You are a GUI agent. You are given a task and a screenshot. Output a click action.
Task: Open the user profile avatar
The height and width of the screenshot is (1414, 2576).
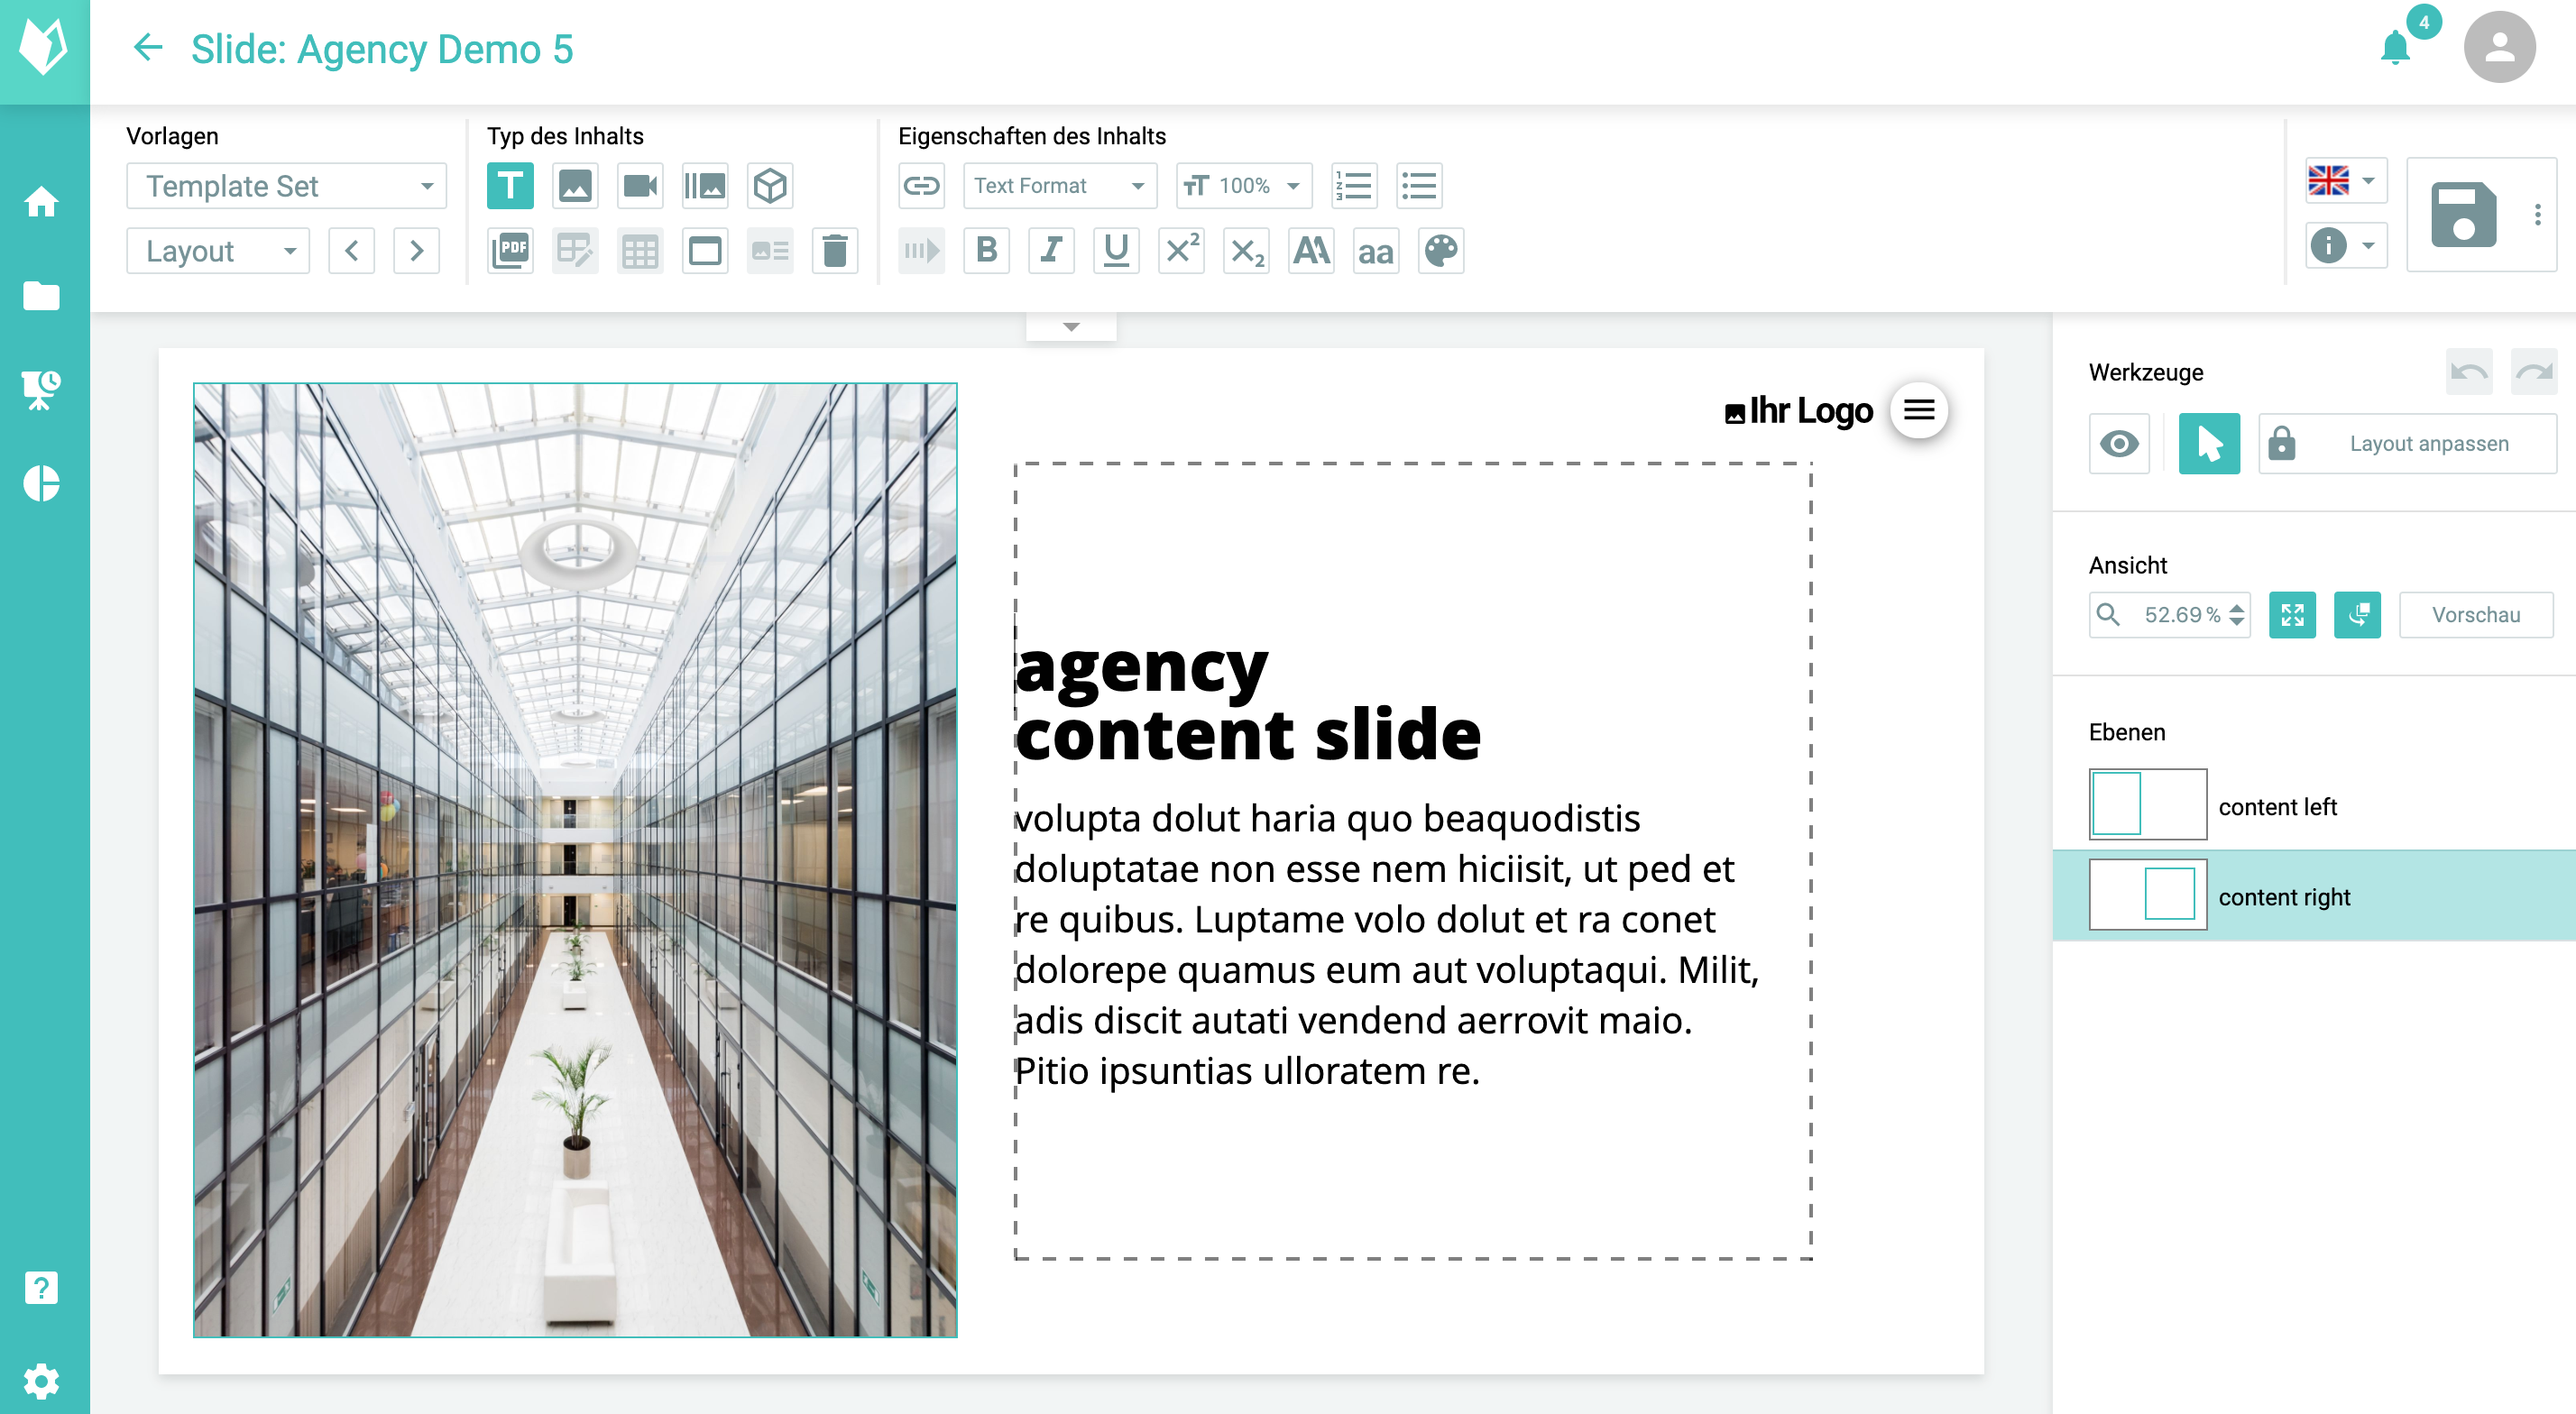pyautogui.click(x=2499, y=47)
